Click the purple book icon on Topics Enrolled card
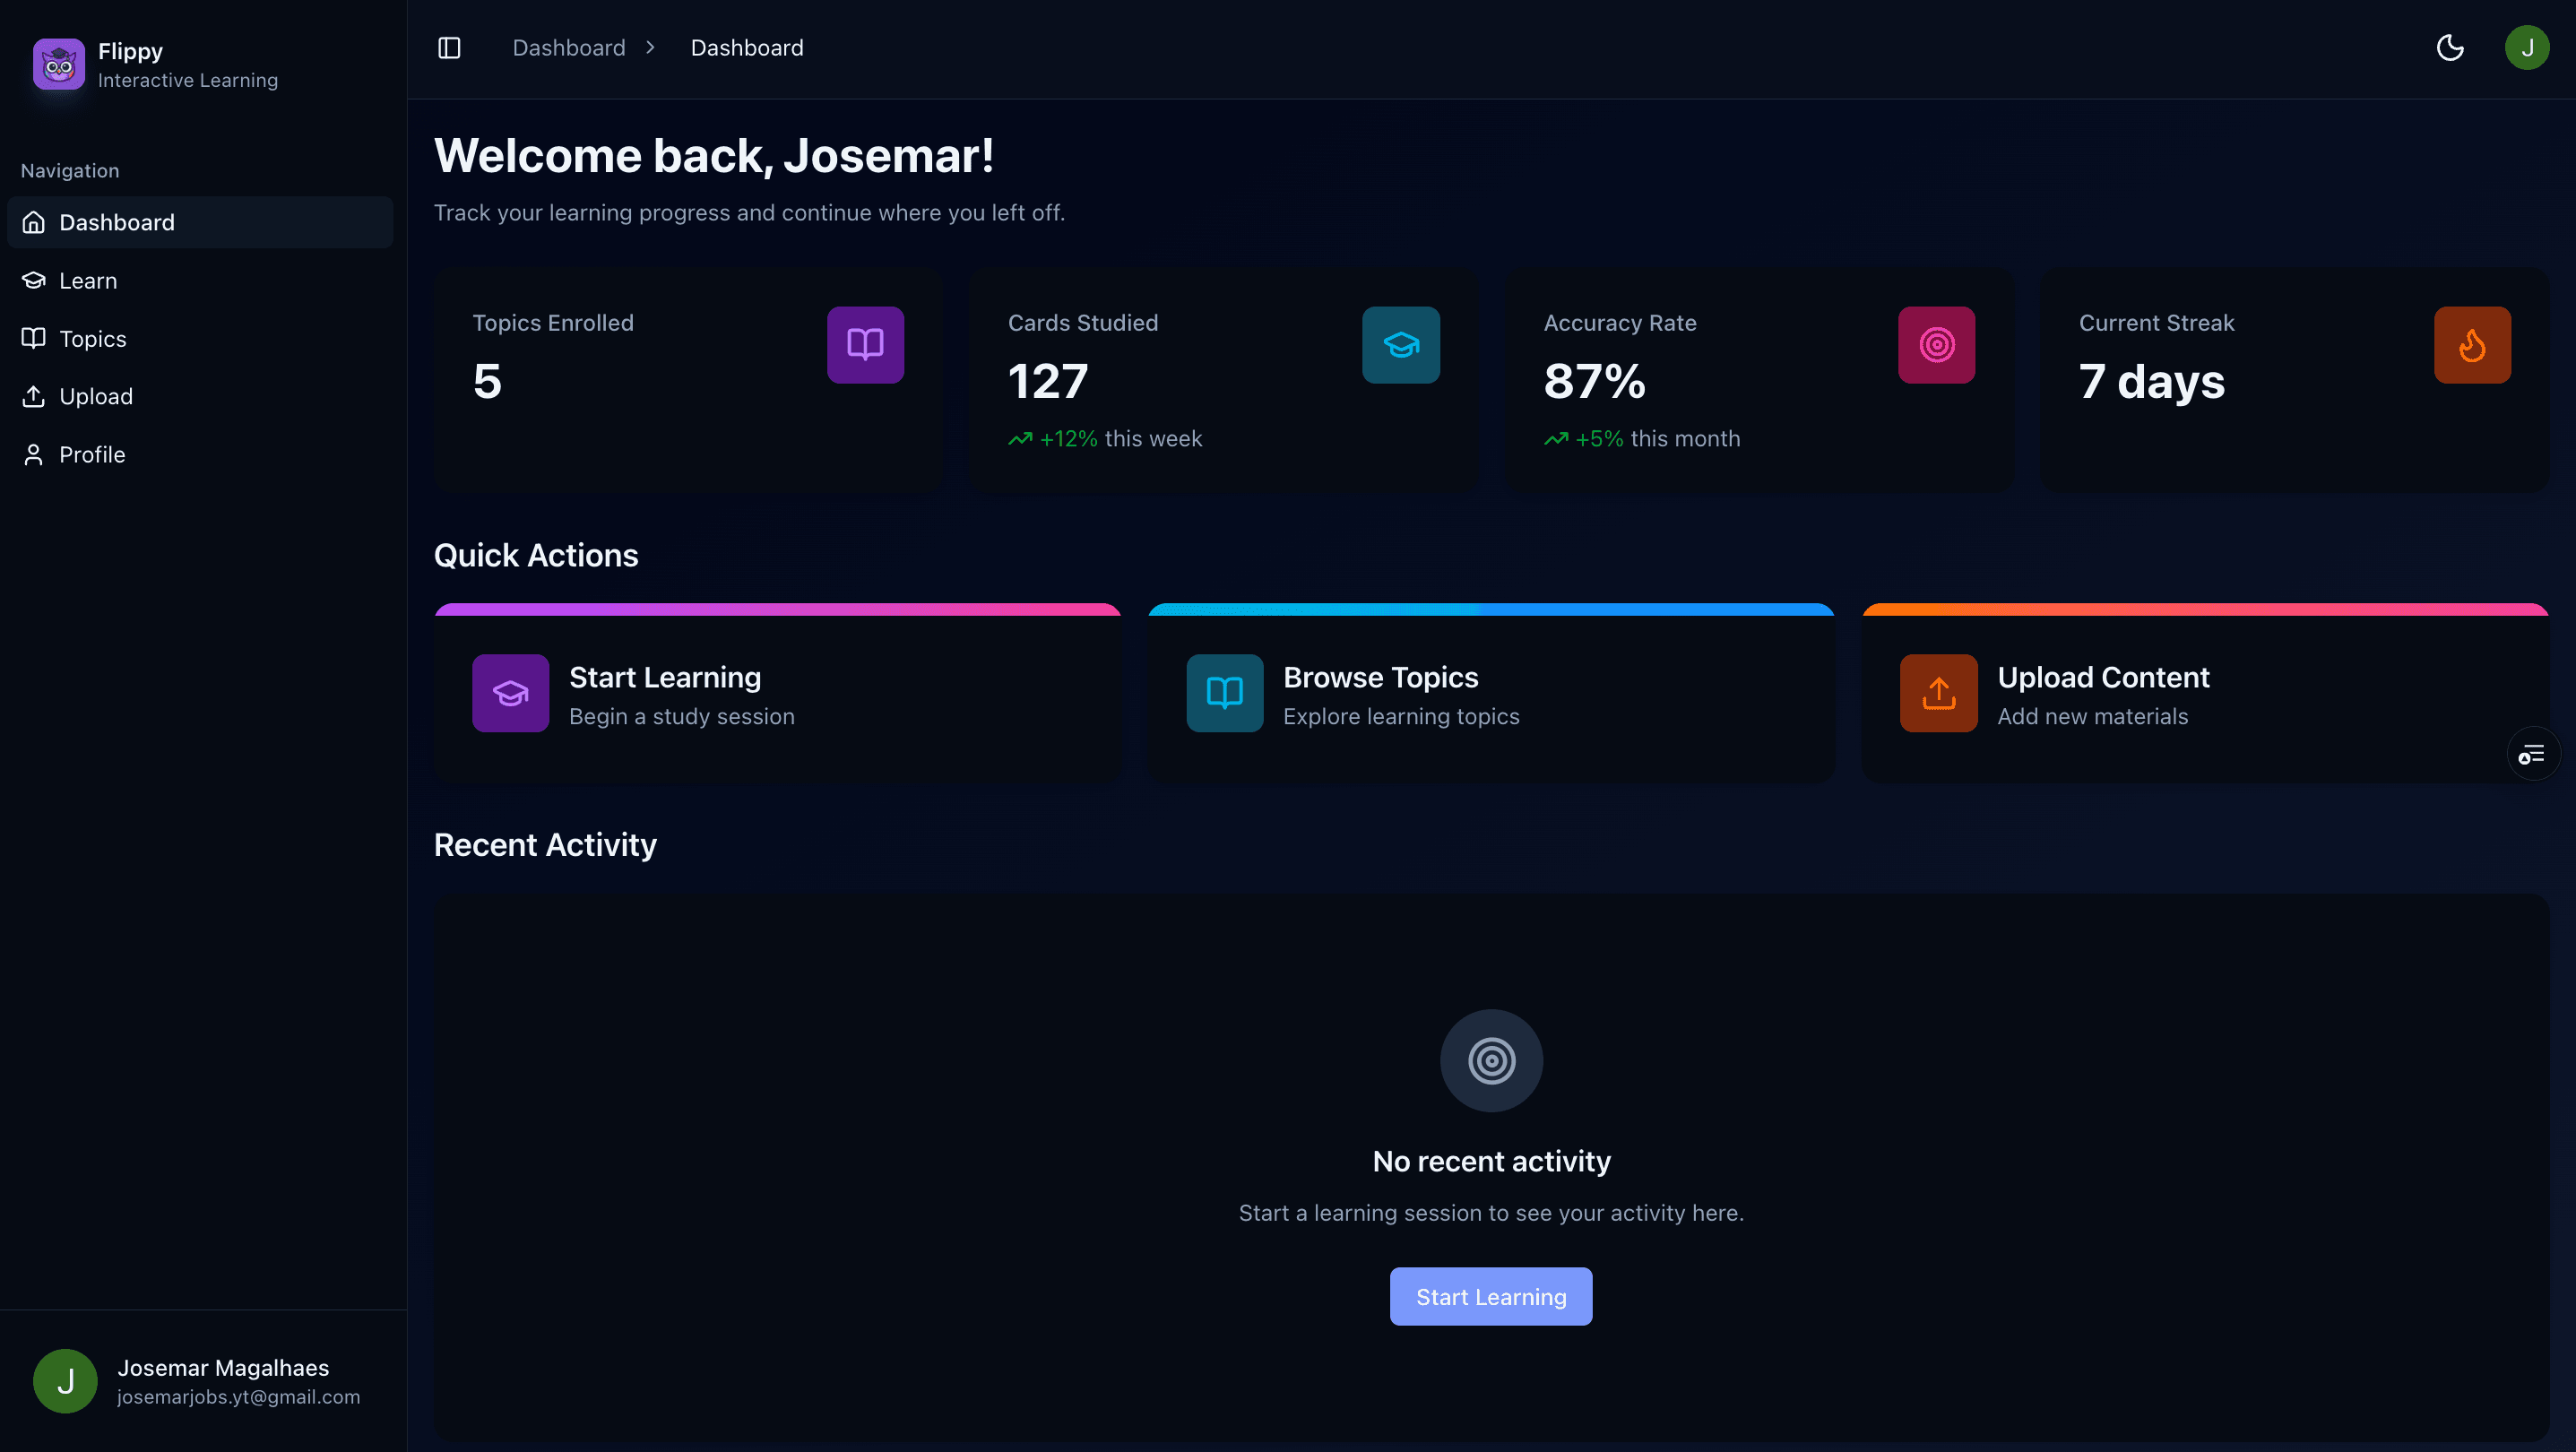This screenshot has width=2576, height=1452. click(865, 344)
